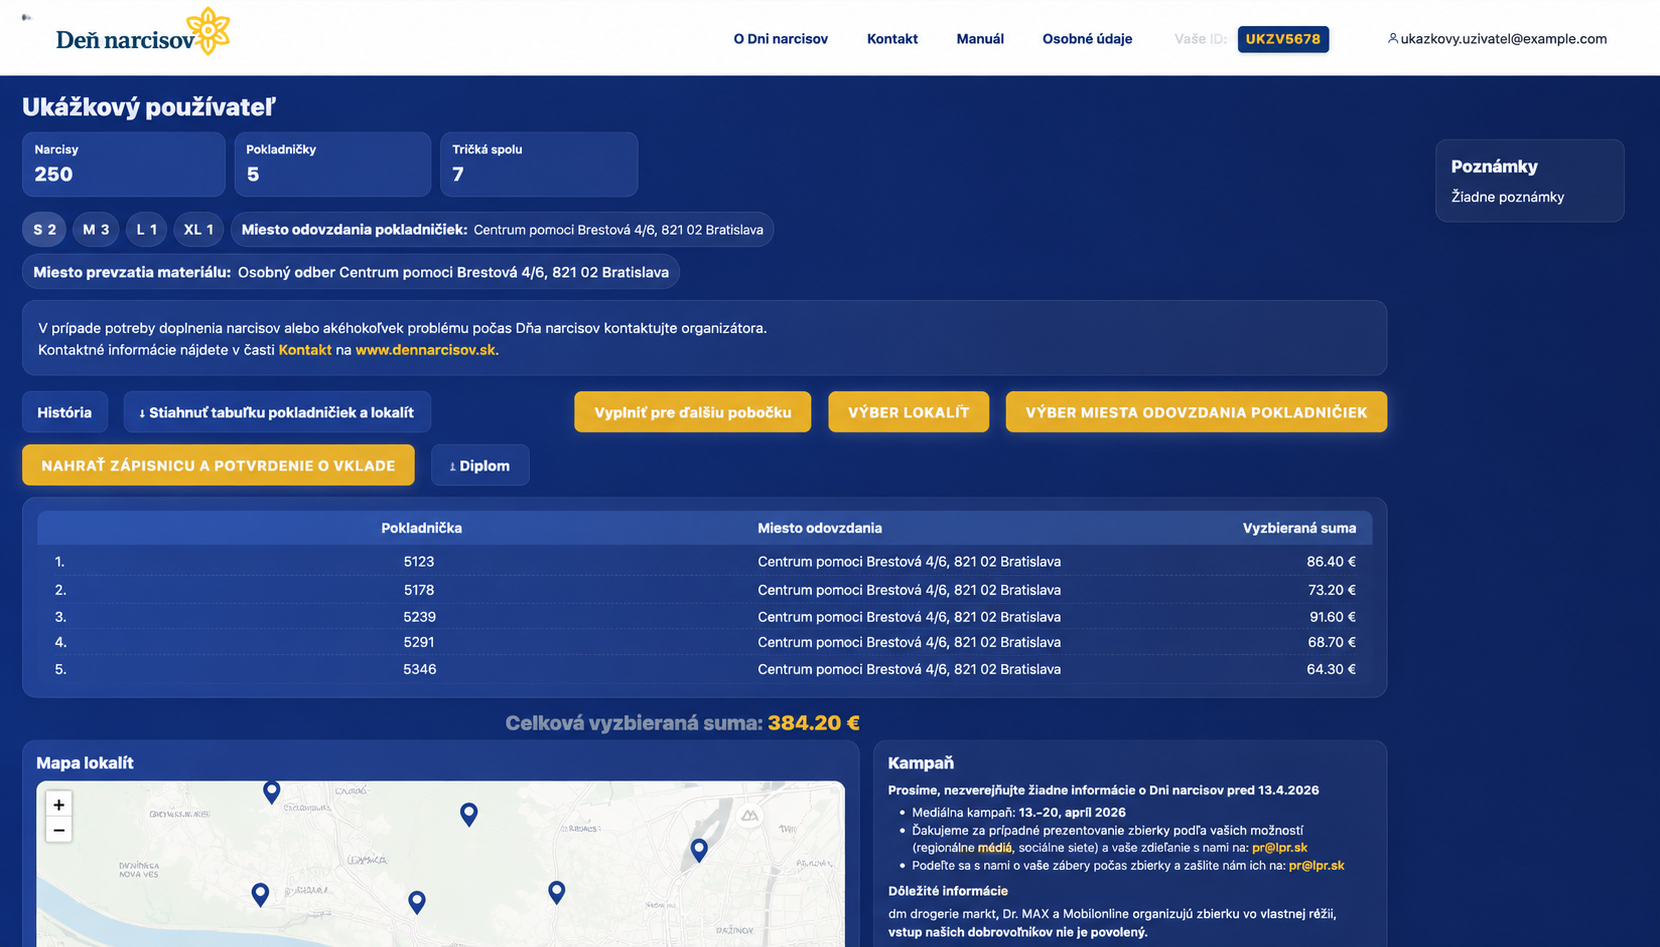
Task: Open VÝBER MIESTA ODOVZDANIA POKLADNIČIEK
Action: coord(1196,412)
